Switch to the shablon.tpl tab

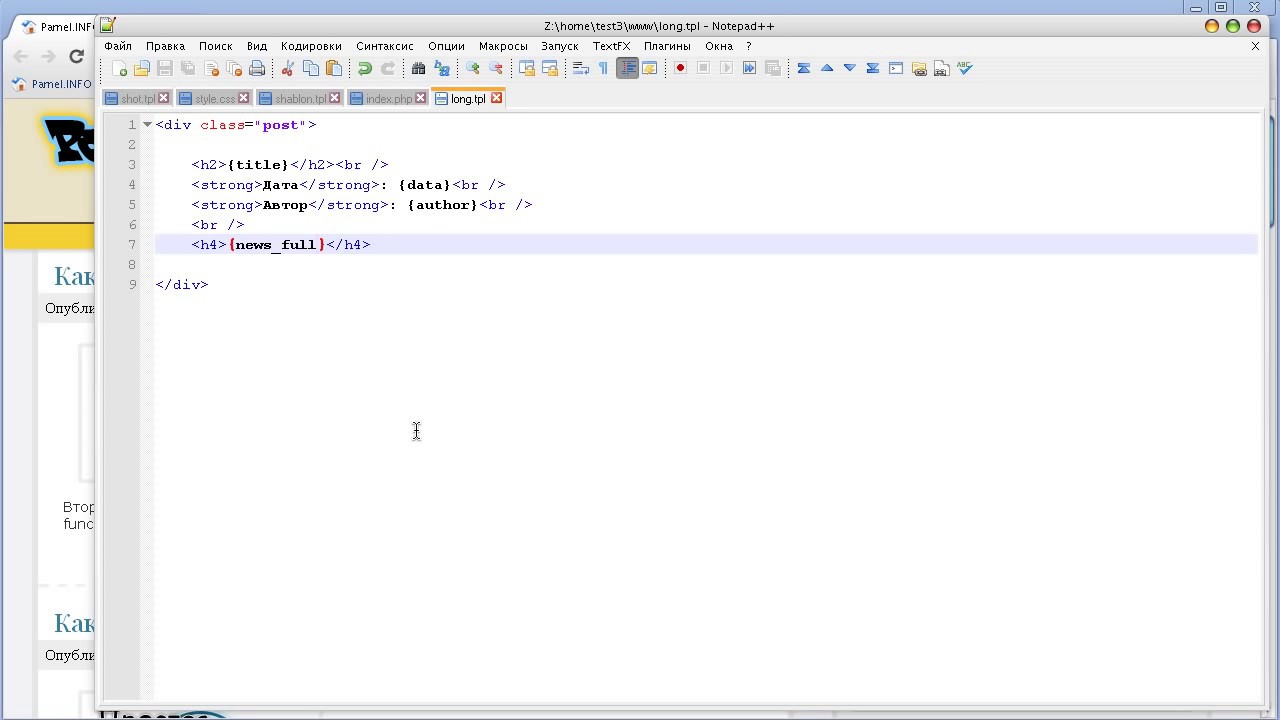[x=300, y=98]
